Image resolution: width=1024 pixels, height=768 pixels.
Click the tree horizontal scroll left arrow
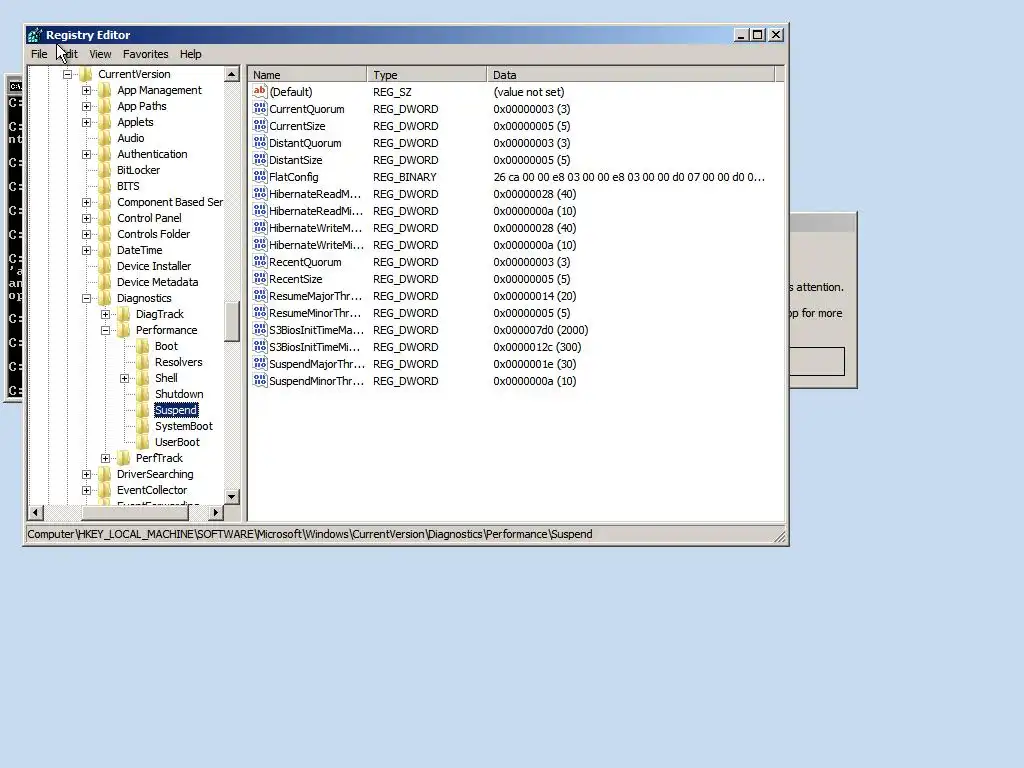[37, 513]
